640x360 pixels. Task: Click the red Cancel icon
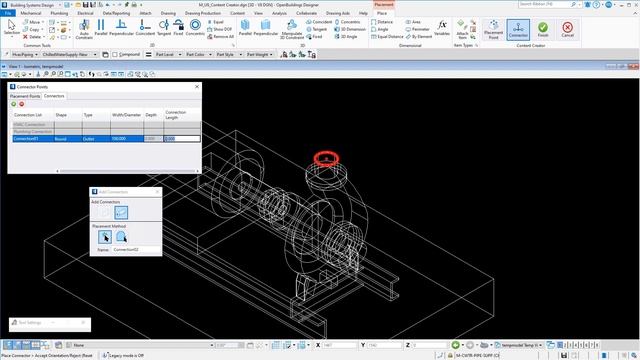pos(567,29)
